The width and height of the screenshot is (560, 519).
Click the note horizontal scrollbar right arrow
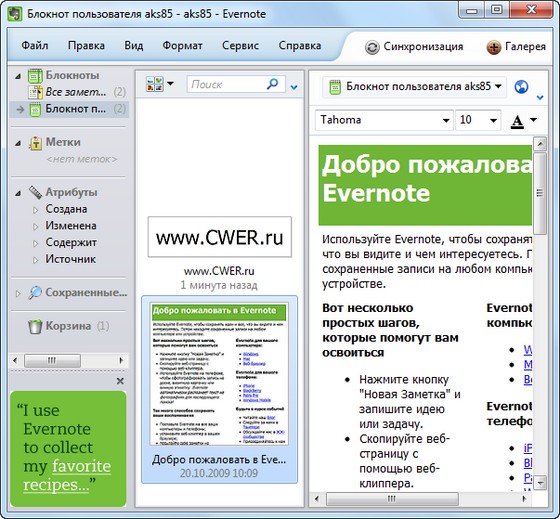click(x=525, y=499)
